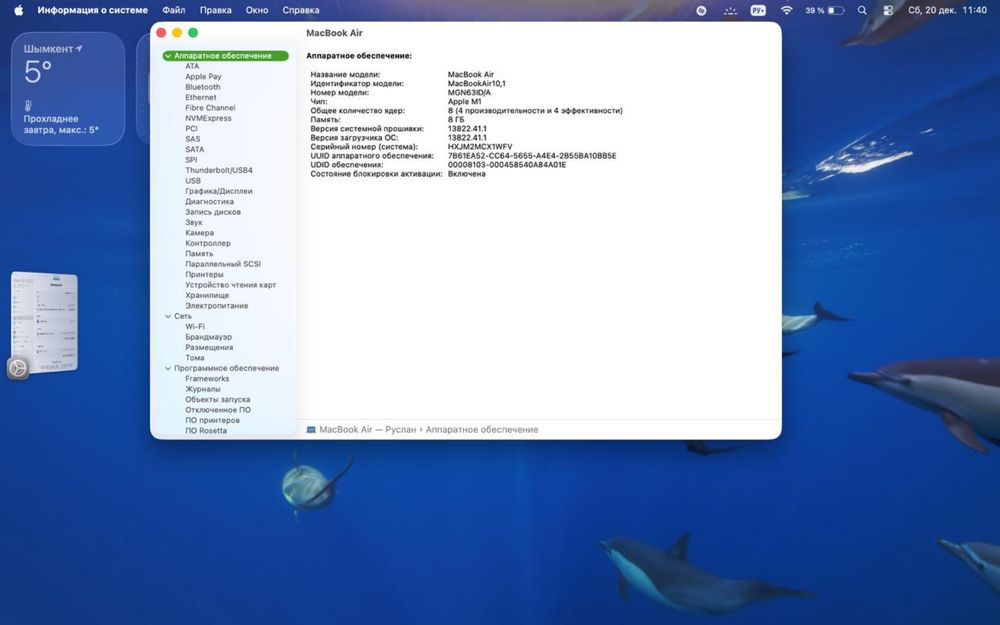Open the Правка menu

click(216, 10)
